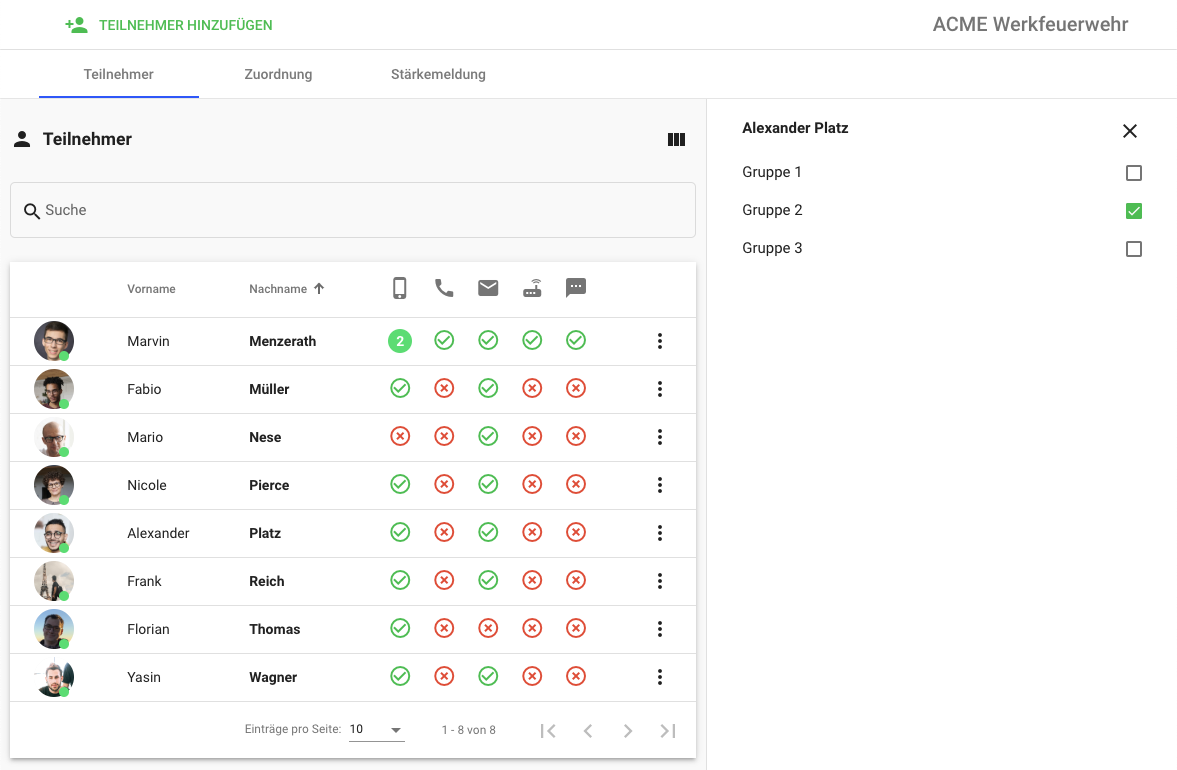Uncheck the Gruppe 2 checkbox
The image size is (1177, 770).
pos(1133,211)
